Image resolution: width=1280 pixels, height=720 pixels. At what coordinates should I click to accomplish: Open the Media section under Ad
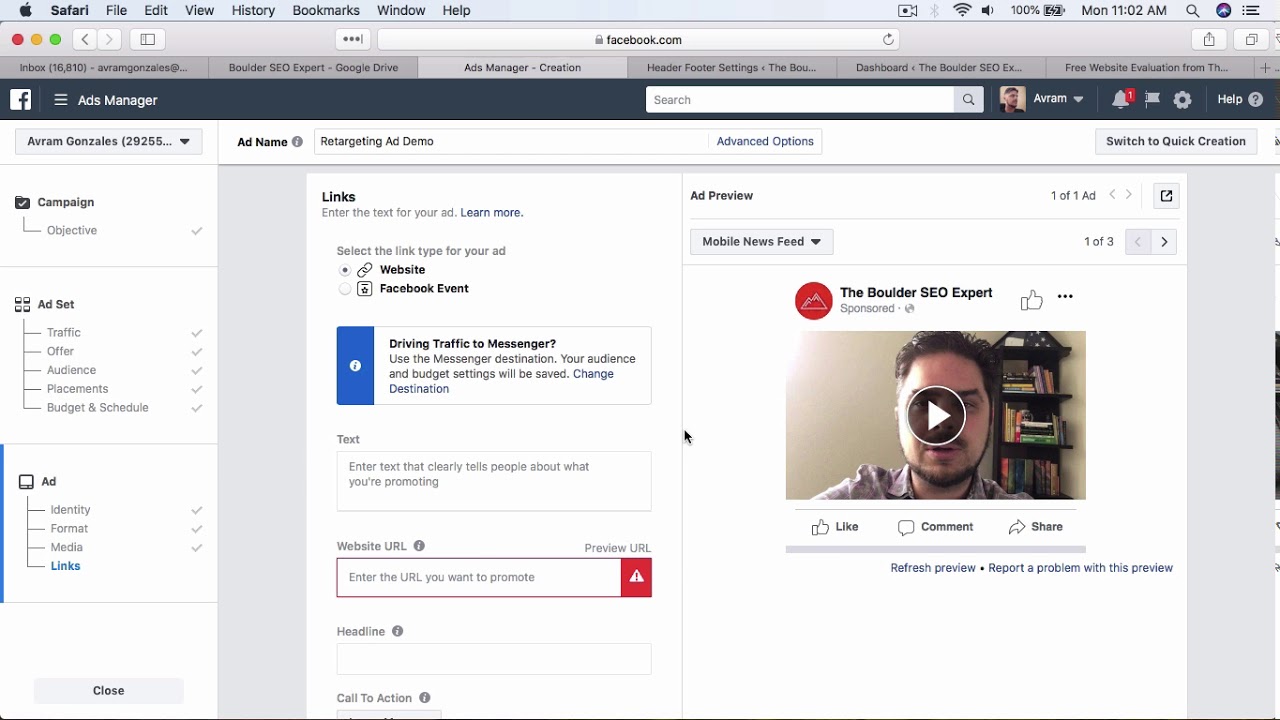[x=66, y=547]
